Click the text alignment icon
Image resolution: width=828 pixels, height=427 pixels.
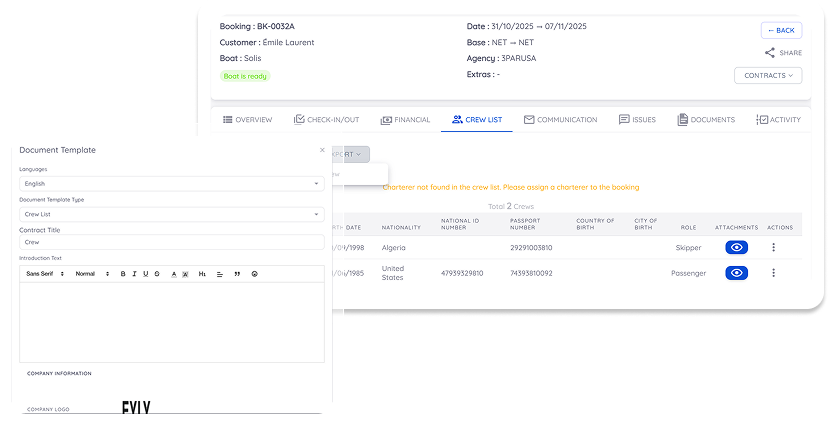pyautogui.click(x=220, y=274)
